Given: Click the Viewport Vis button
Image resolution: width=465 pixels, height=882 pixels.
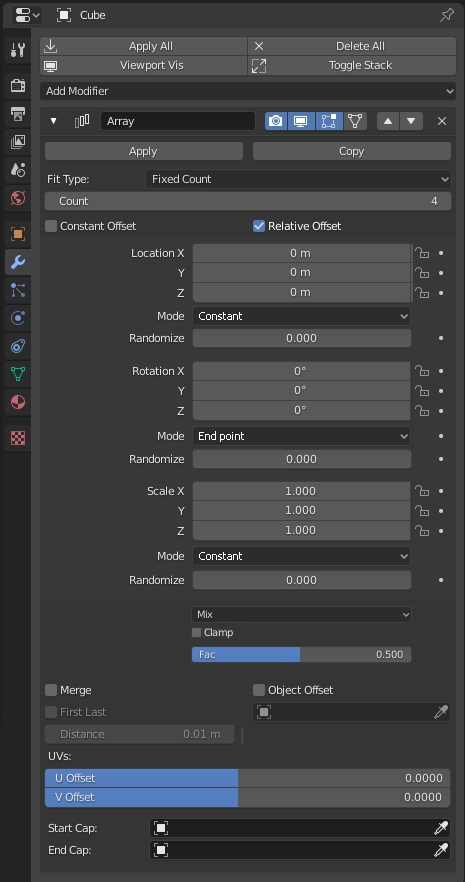Looking at the screenshot, I should 143,65.
